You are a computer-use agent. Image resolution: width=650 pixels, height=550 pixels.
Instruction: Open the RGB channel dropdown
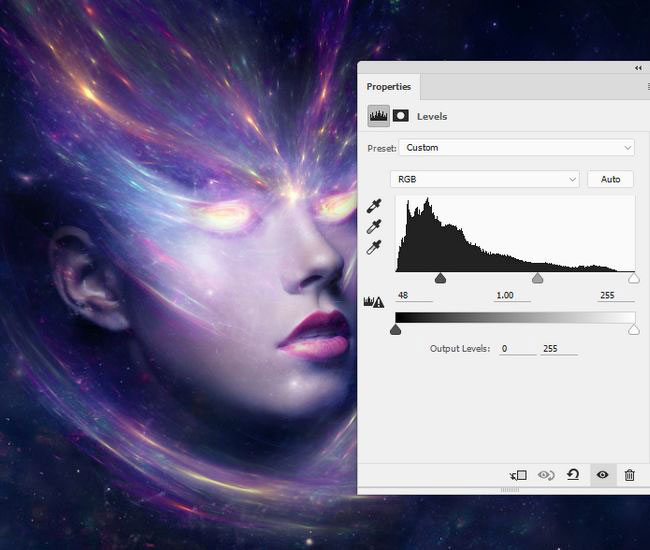485,179
